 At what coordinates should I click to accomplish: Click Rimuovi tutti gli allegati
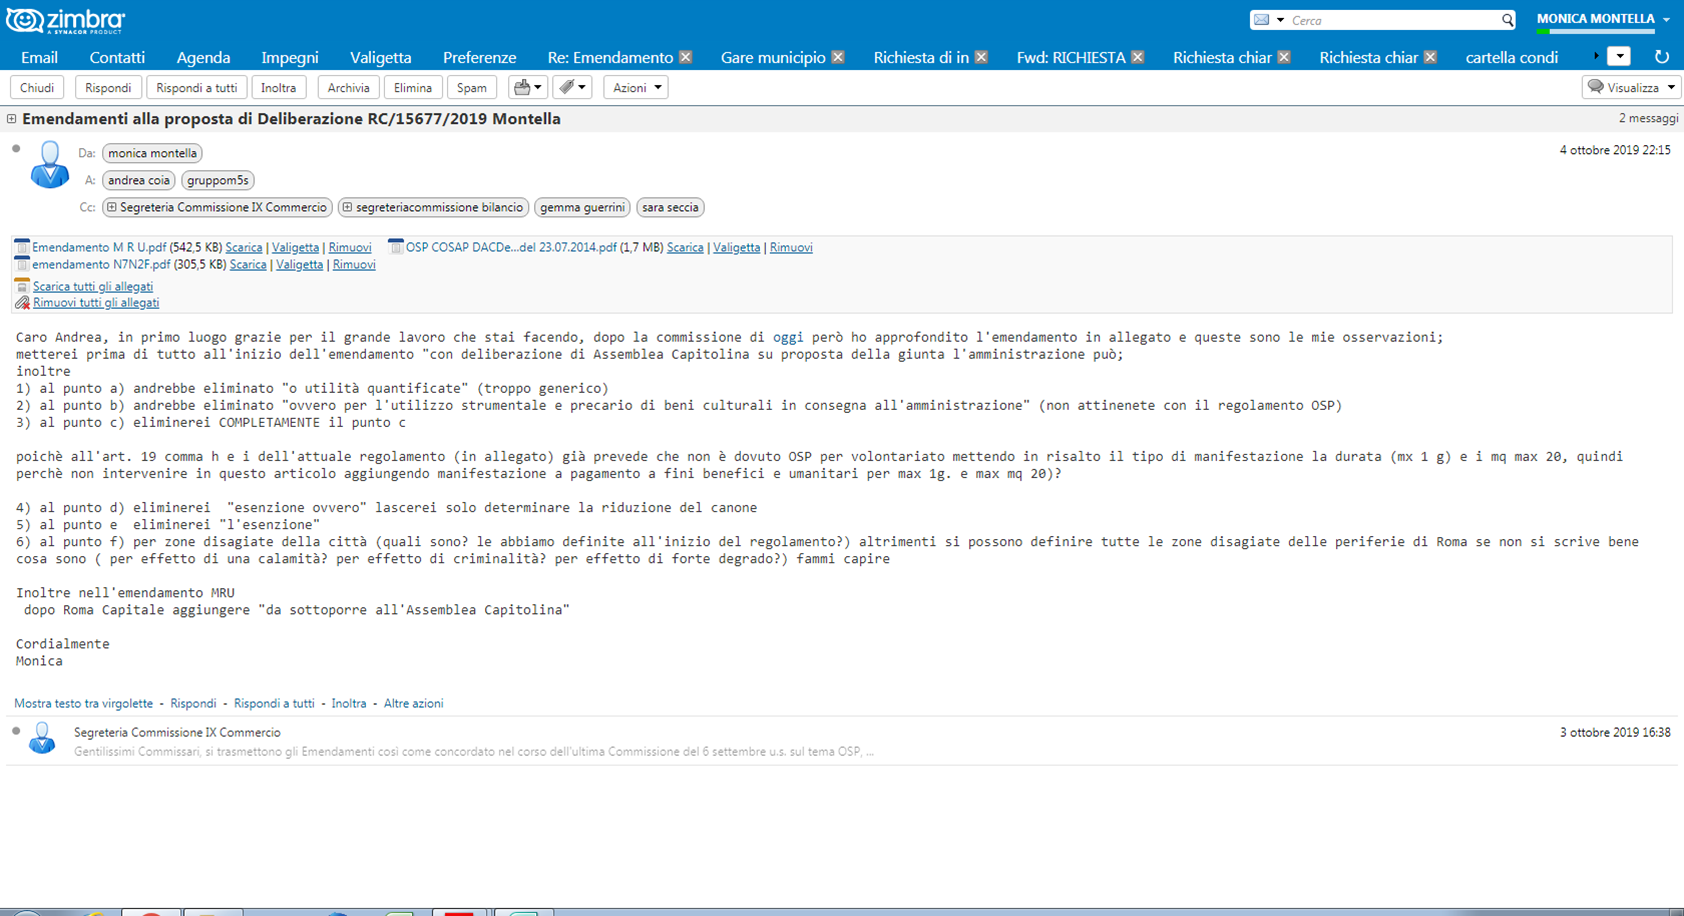(x=96, y=303)
